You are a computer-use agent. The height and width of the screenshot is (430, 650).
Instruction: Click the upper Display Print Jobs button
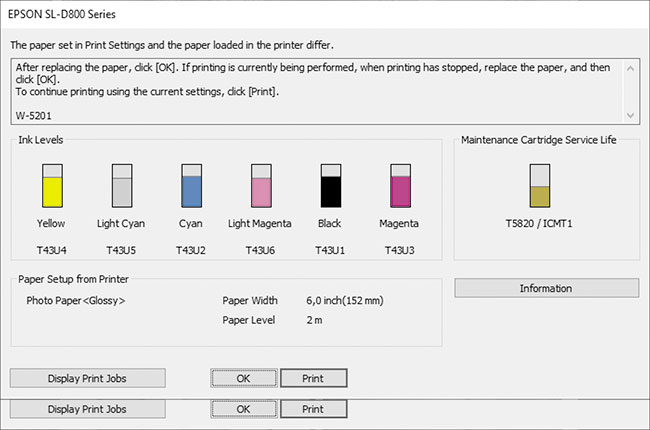point(87,378)
